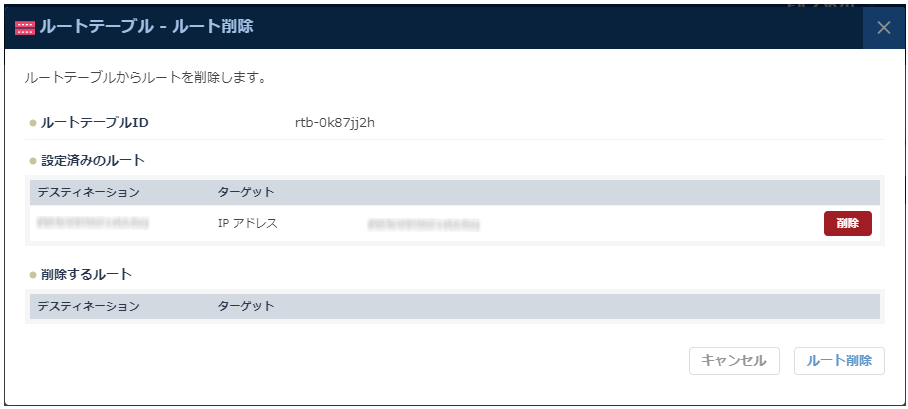This screenshot has width=908, height=409.
Task: Click デスティネーション header in 削除するルート table
Action: point(88,306)
